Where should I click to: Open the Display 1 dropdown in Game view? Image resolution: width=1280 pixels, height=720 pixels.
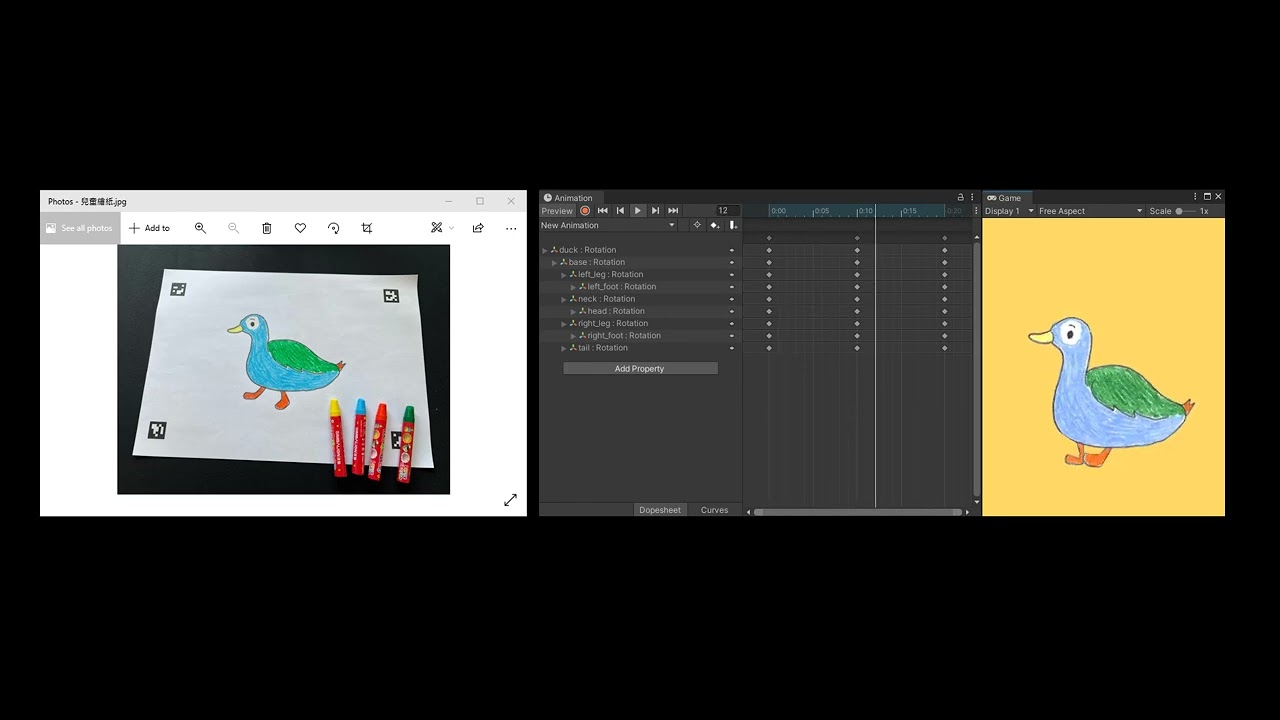(x=1009, y=211)
